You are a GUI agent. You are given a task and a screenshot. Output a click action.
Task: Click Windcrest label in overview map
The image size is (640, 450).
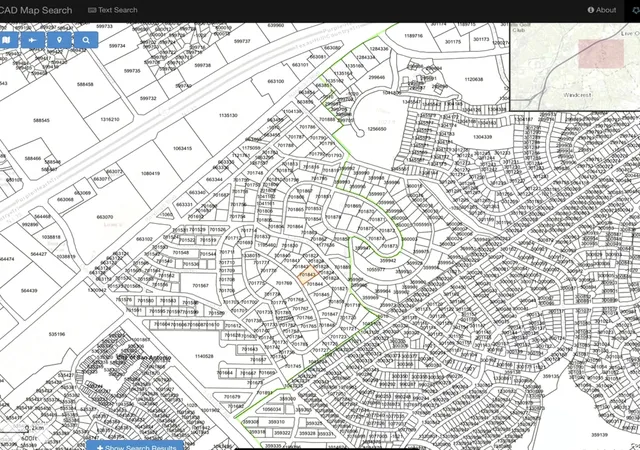(577, 95)
